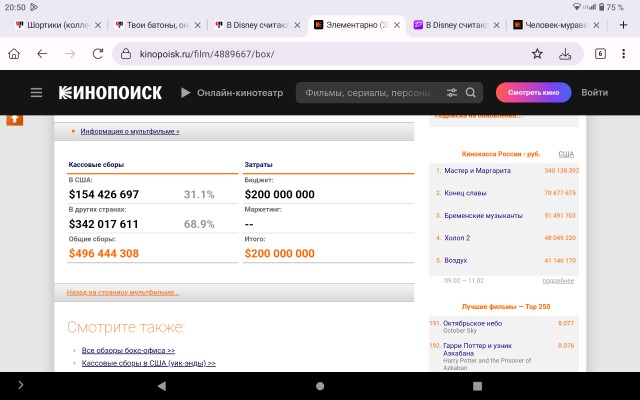This screenshot has height=400, width=640.
Task: Click the Смотреть кино button
Action: click(x=533, y=93)
